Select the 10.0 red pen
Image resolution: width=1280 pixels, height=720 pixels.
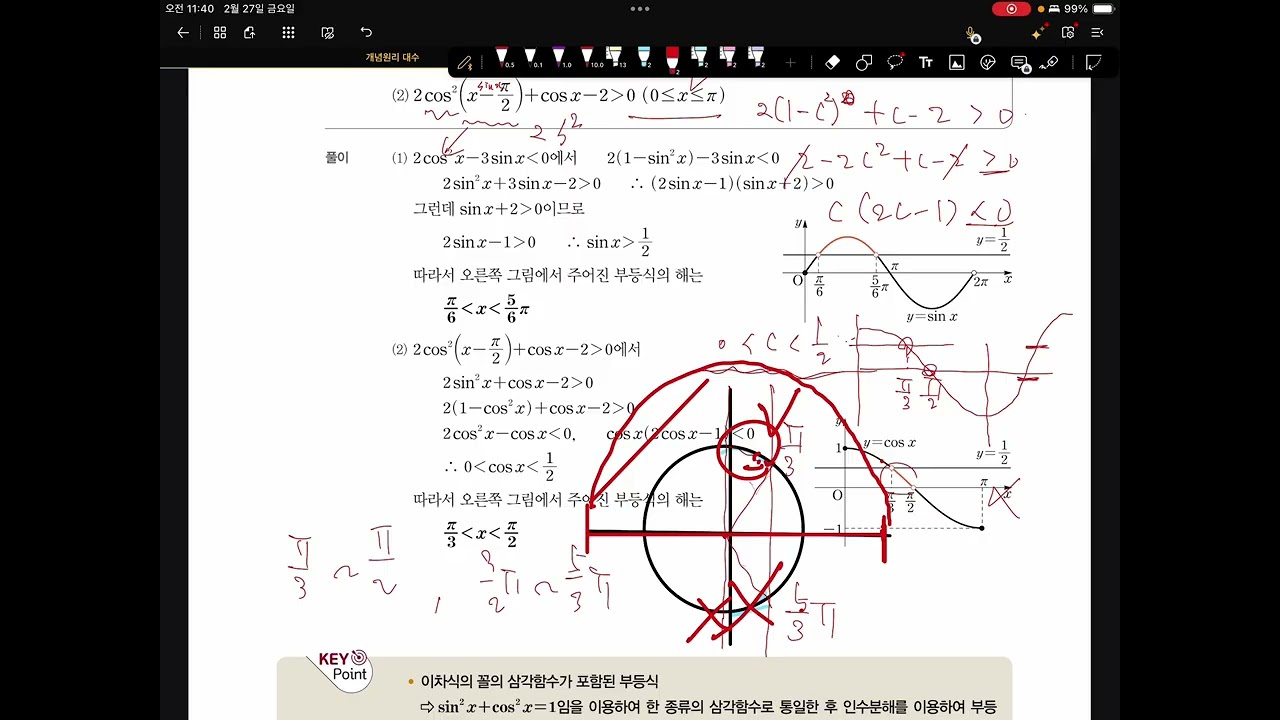pyautogui.click(x=588, y=59)
